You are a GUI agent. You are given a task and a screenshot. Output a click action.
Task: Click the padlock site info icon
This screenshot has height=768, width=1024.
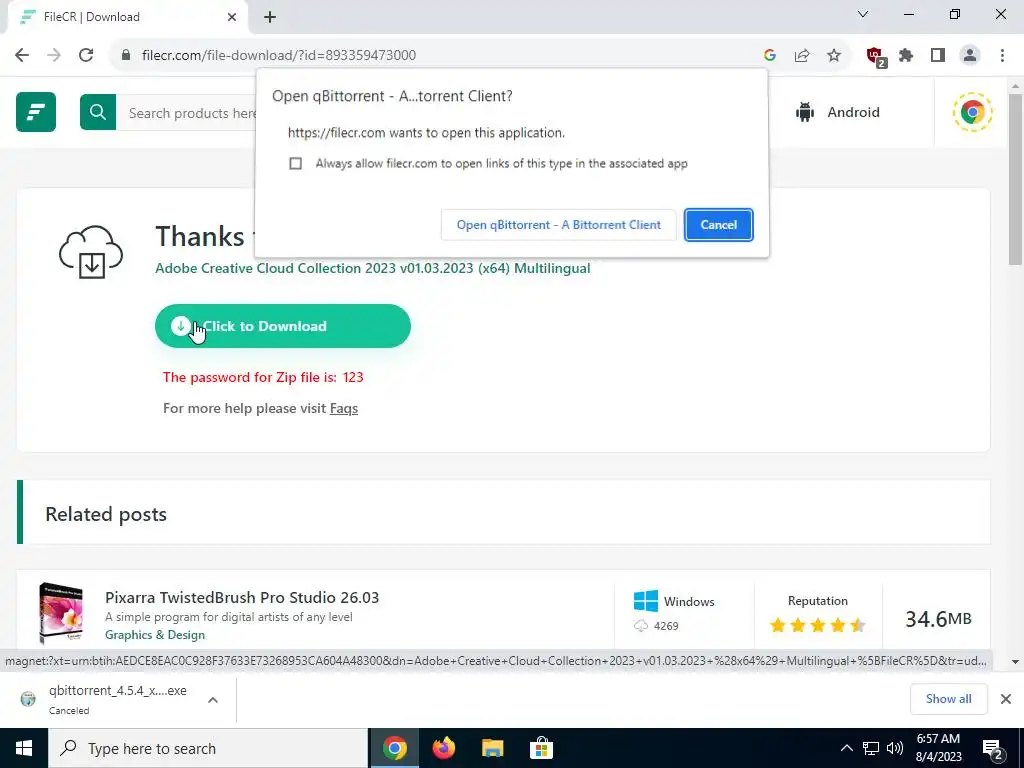click(126, 55)
